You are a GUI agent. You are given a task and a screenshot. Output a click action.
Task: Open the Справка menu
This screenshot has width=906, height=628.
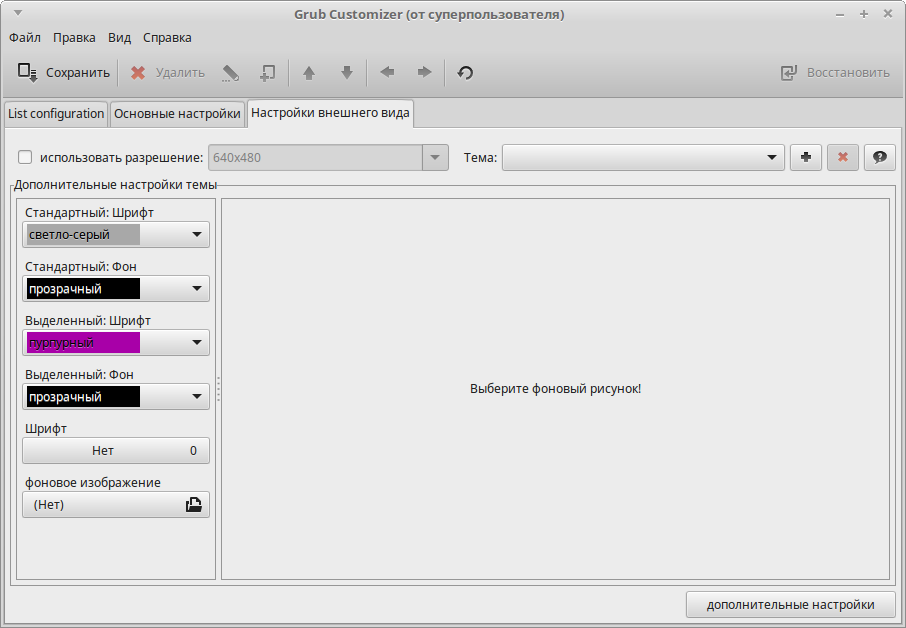click(x=168, y=38)
